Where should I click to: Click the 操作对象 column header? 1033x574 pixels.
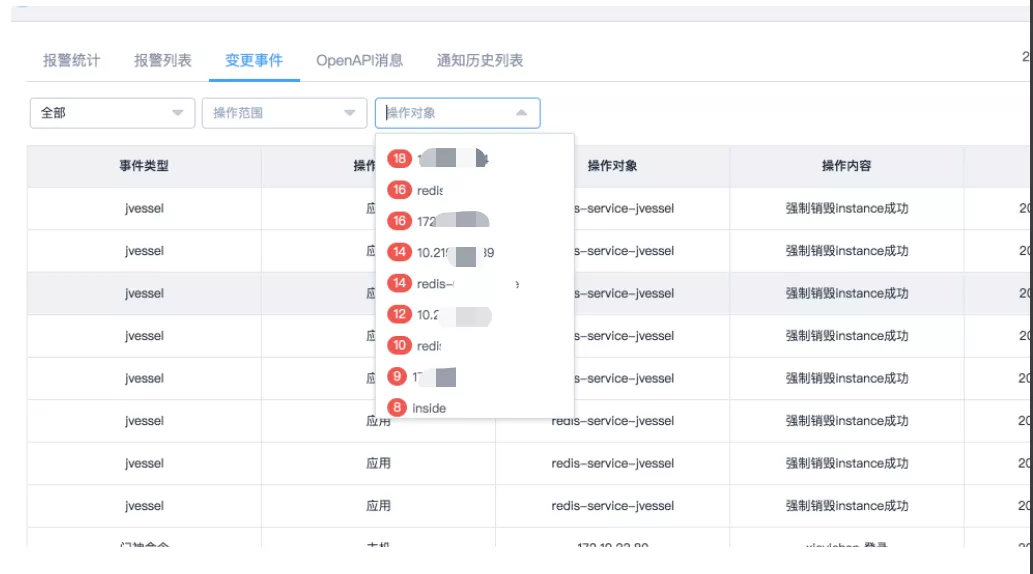point(612,166)
